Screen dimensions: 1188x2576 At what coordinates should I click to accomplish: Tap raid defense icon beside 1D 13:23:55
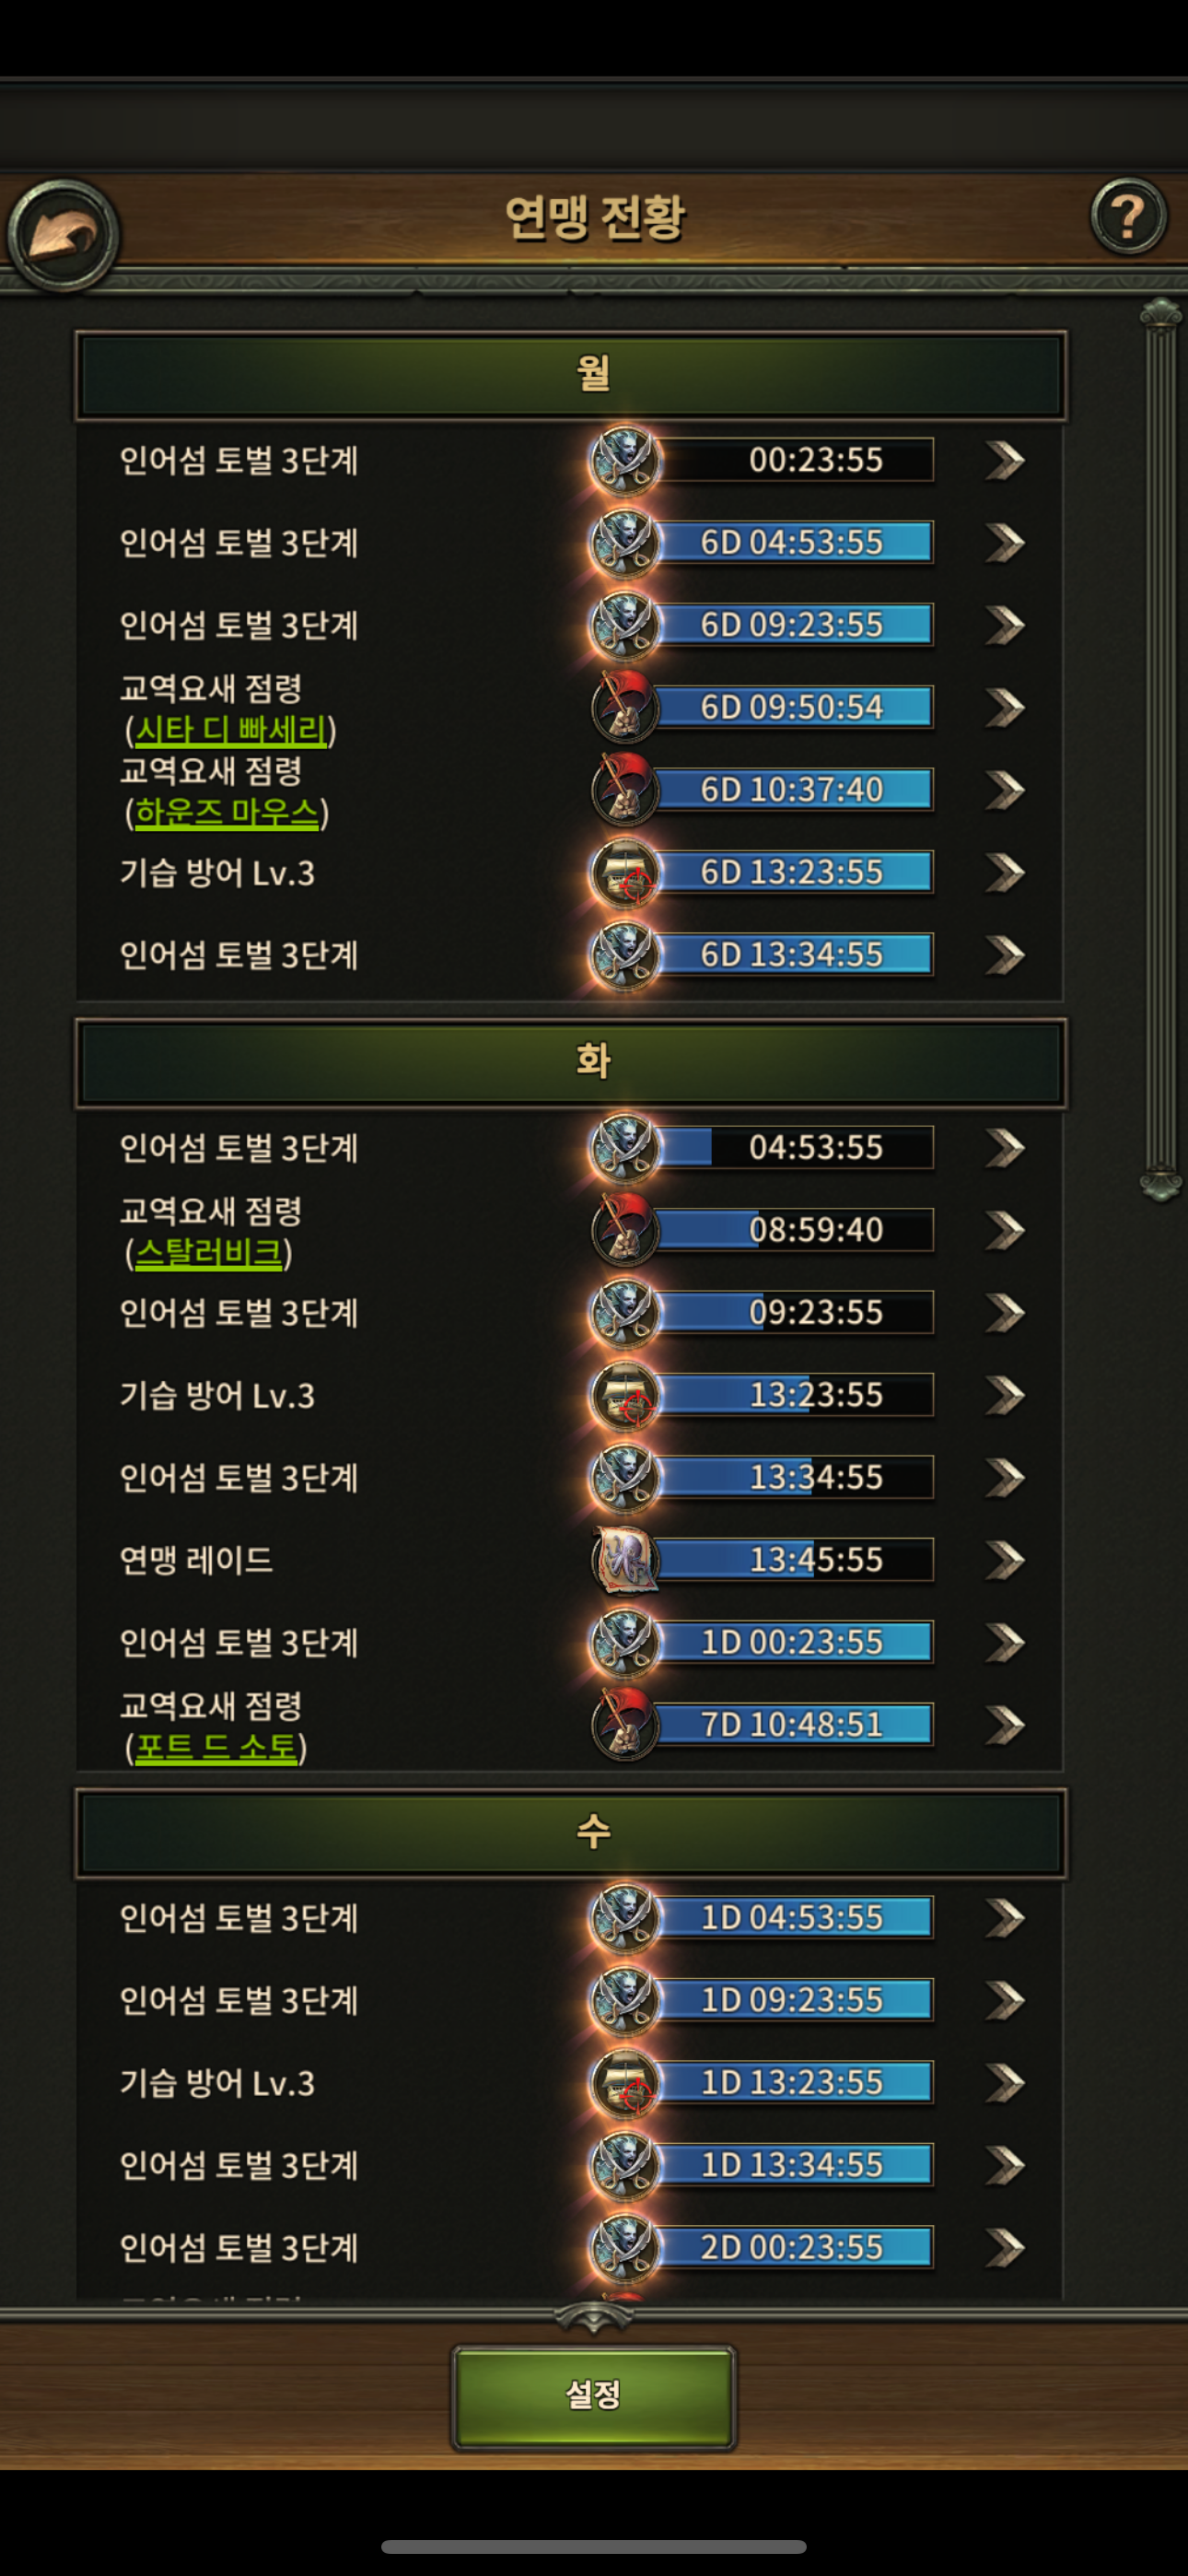pyautogui.click(x=625, y=2083)
